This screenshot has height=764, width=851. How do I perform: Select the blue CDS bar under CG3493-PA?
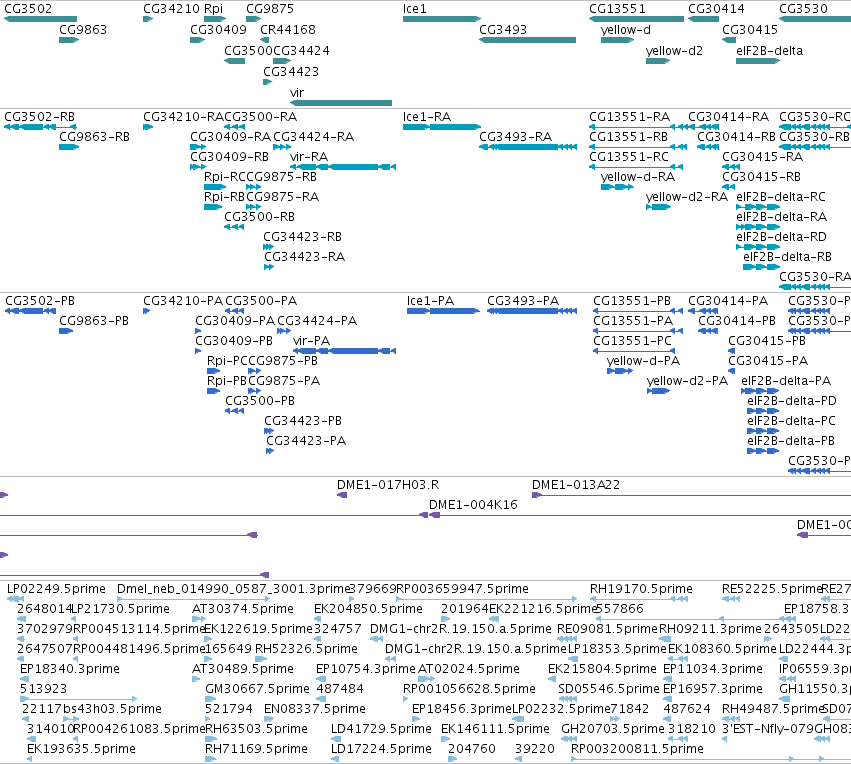coord(532,311)
